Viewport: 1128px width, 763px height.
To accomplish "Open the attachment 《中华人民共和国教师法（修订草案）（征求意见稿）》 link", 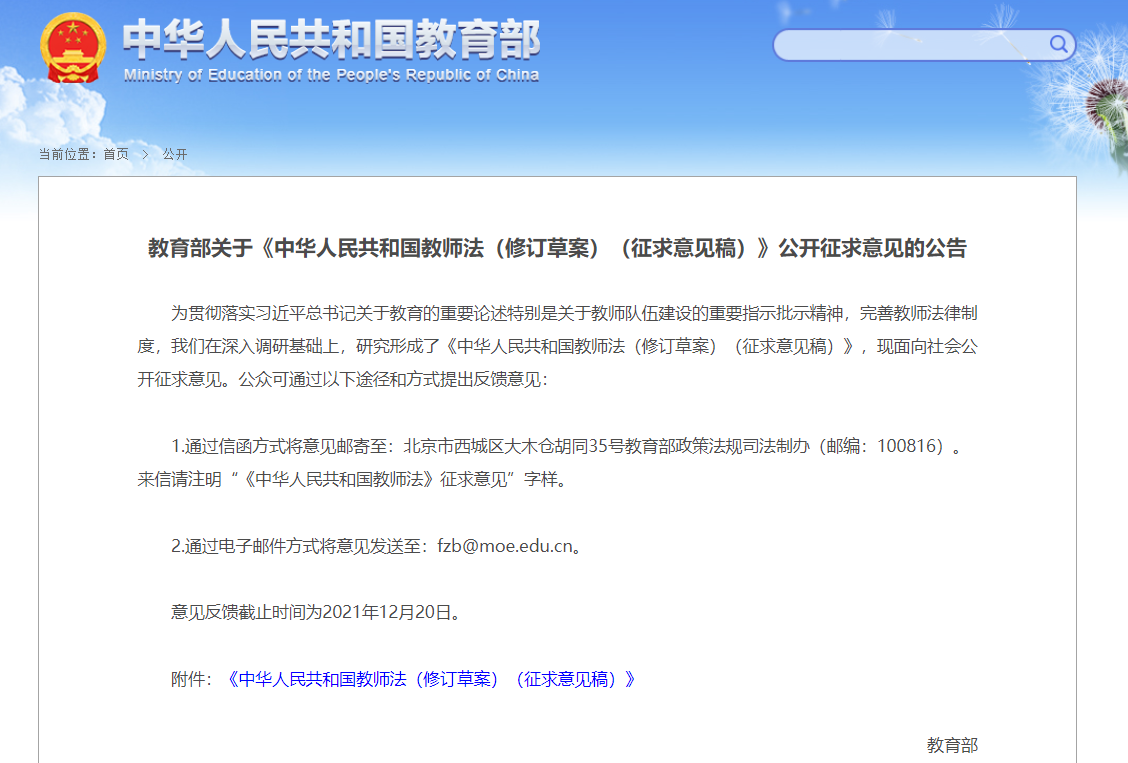I will [430, 679].
